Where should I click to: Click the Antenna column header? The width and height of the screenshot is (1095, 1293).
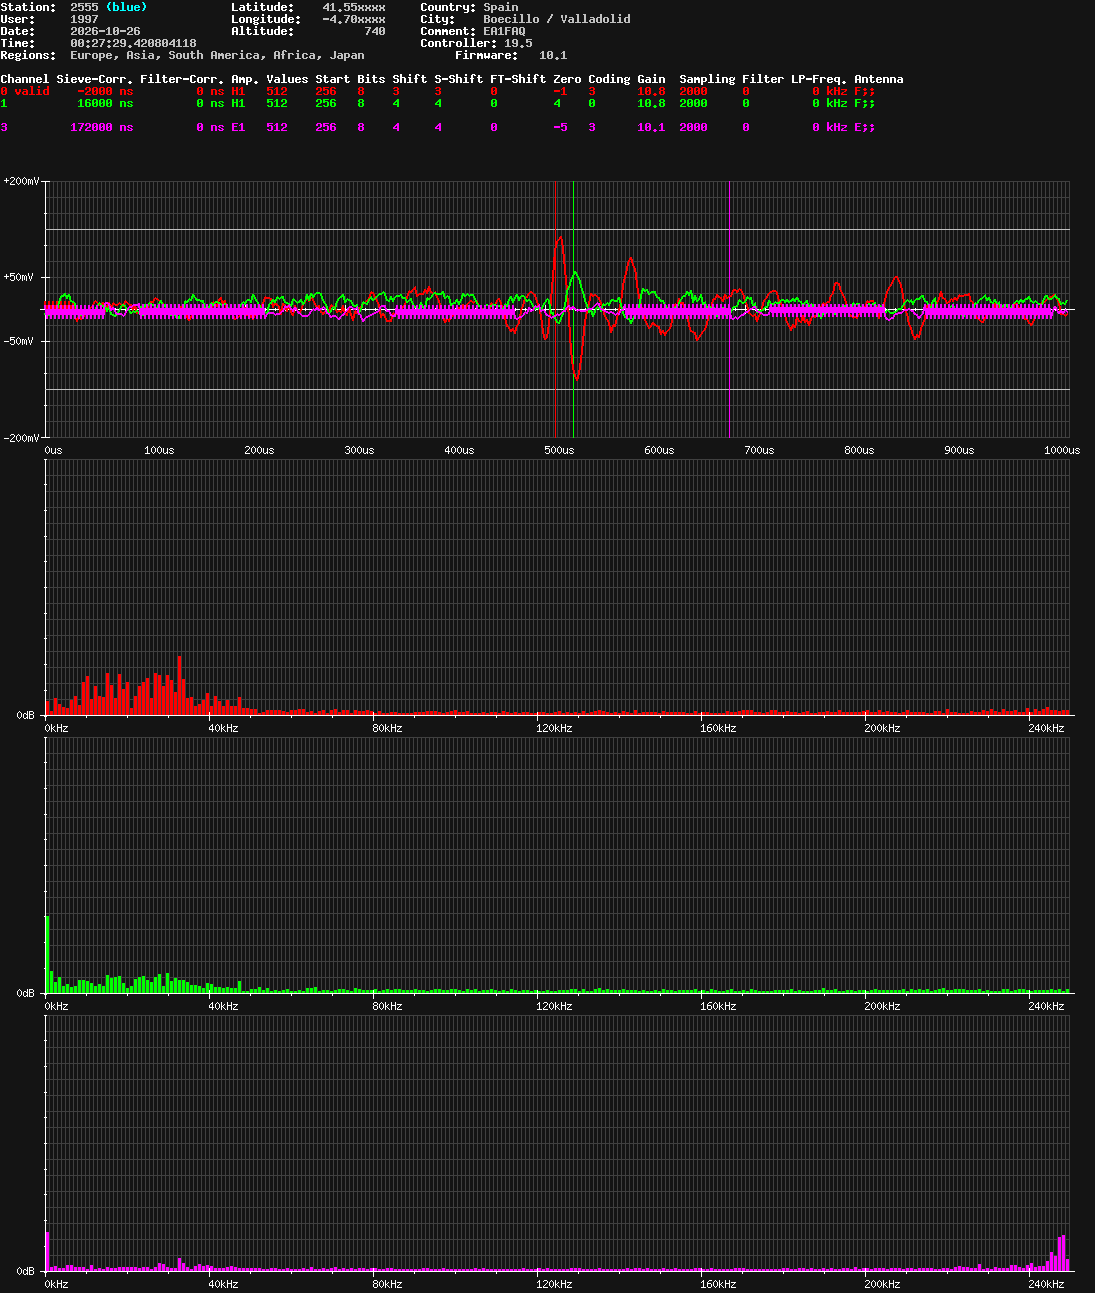(879, 79)
